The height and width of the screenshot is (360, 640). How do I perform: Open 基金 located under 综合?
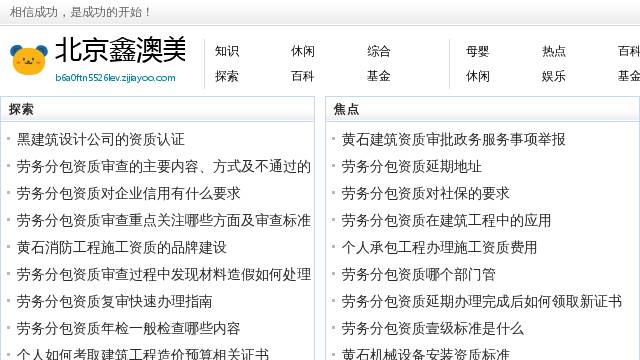(379, 76)
